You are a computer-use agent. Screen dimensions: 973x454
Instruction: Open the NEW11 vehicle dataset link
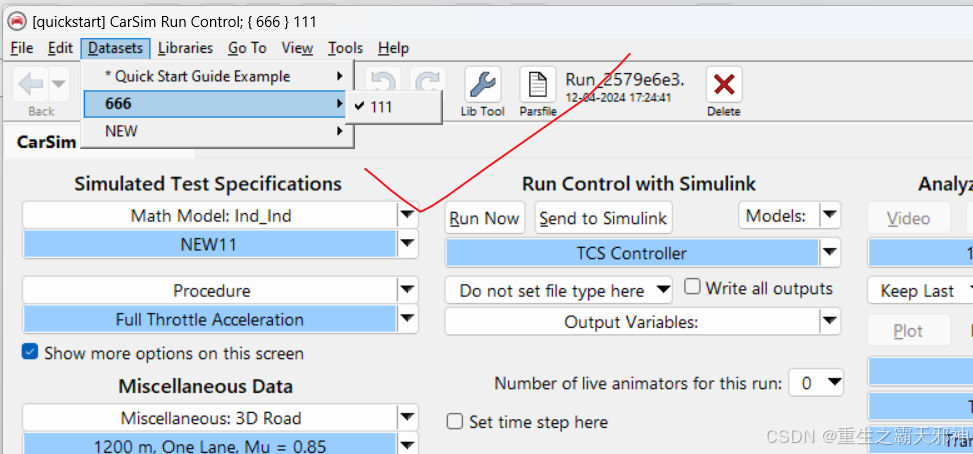coord(209,244)
